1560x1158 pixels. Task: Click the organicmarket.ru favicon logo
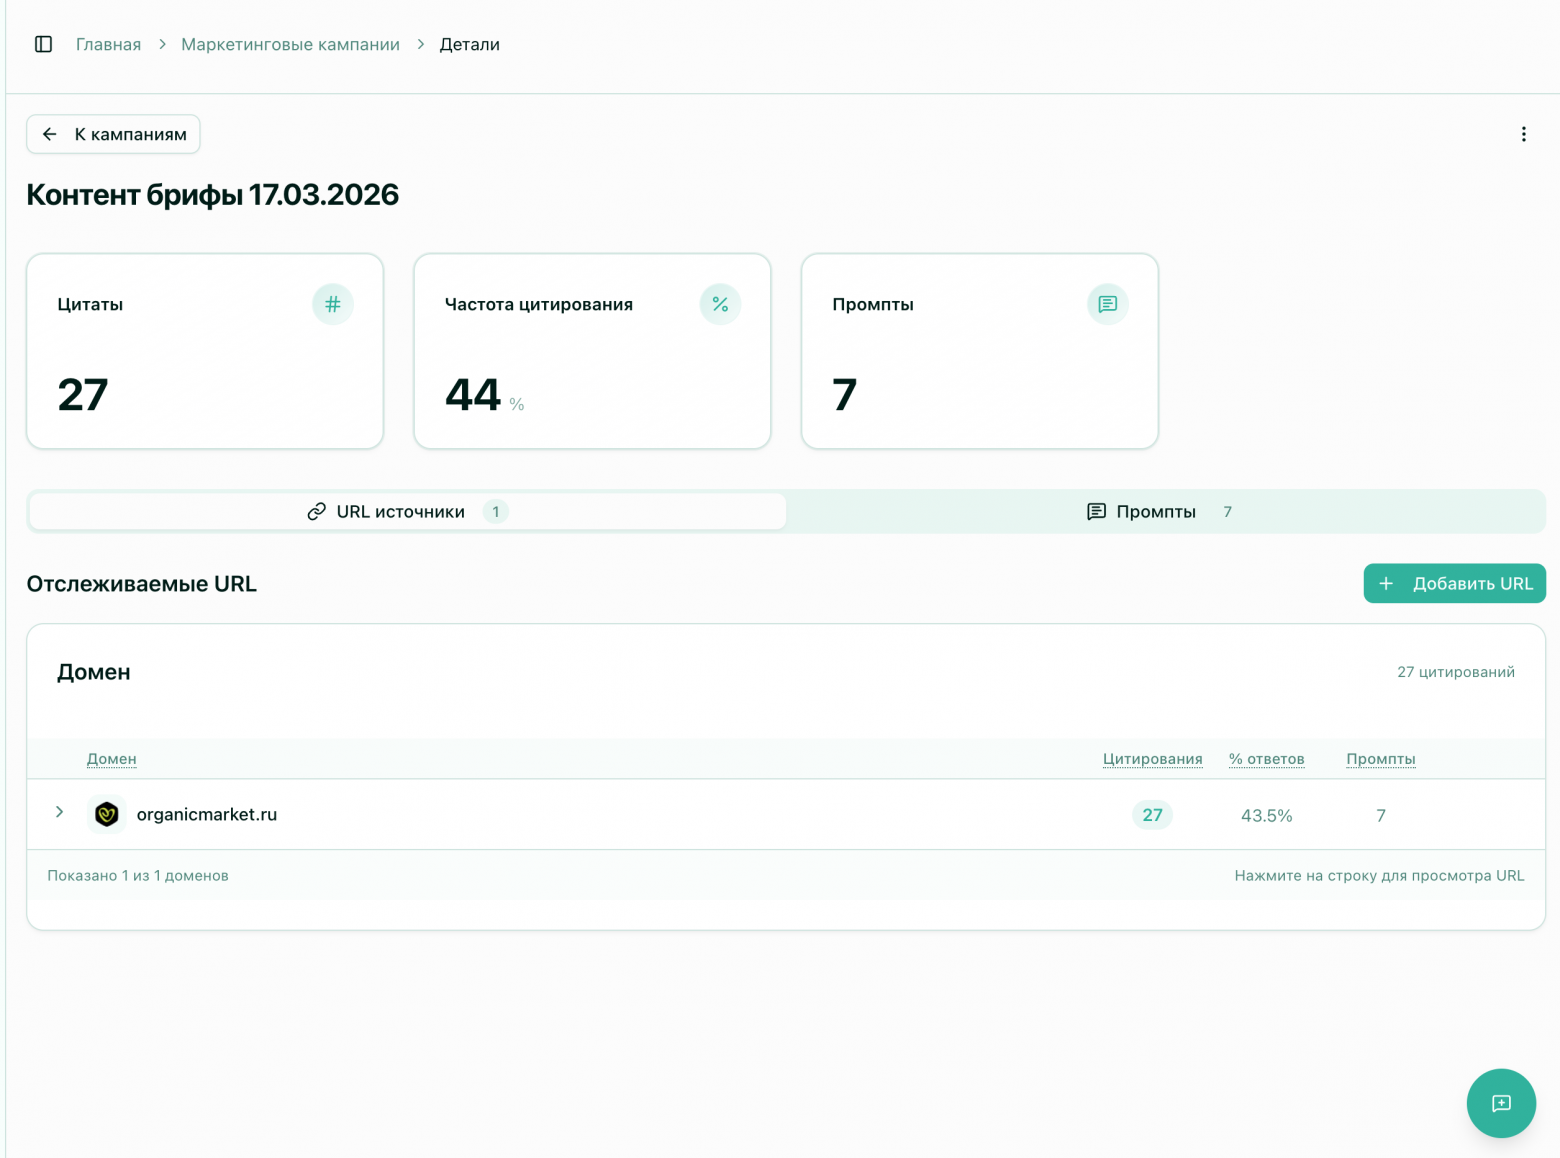tap(107, 814)
